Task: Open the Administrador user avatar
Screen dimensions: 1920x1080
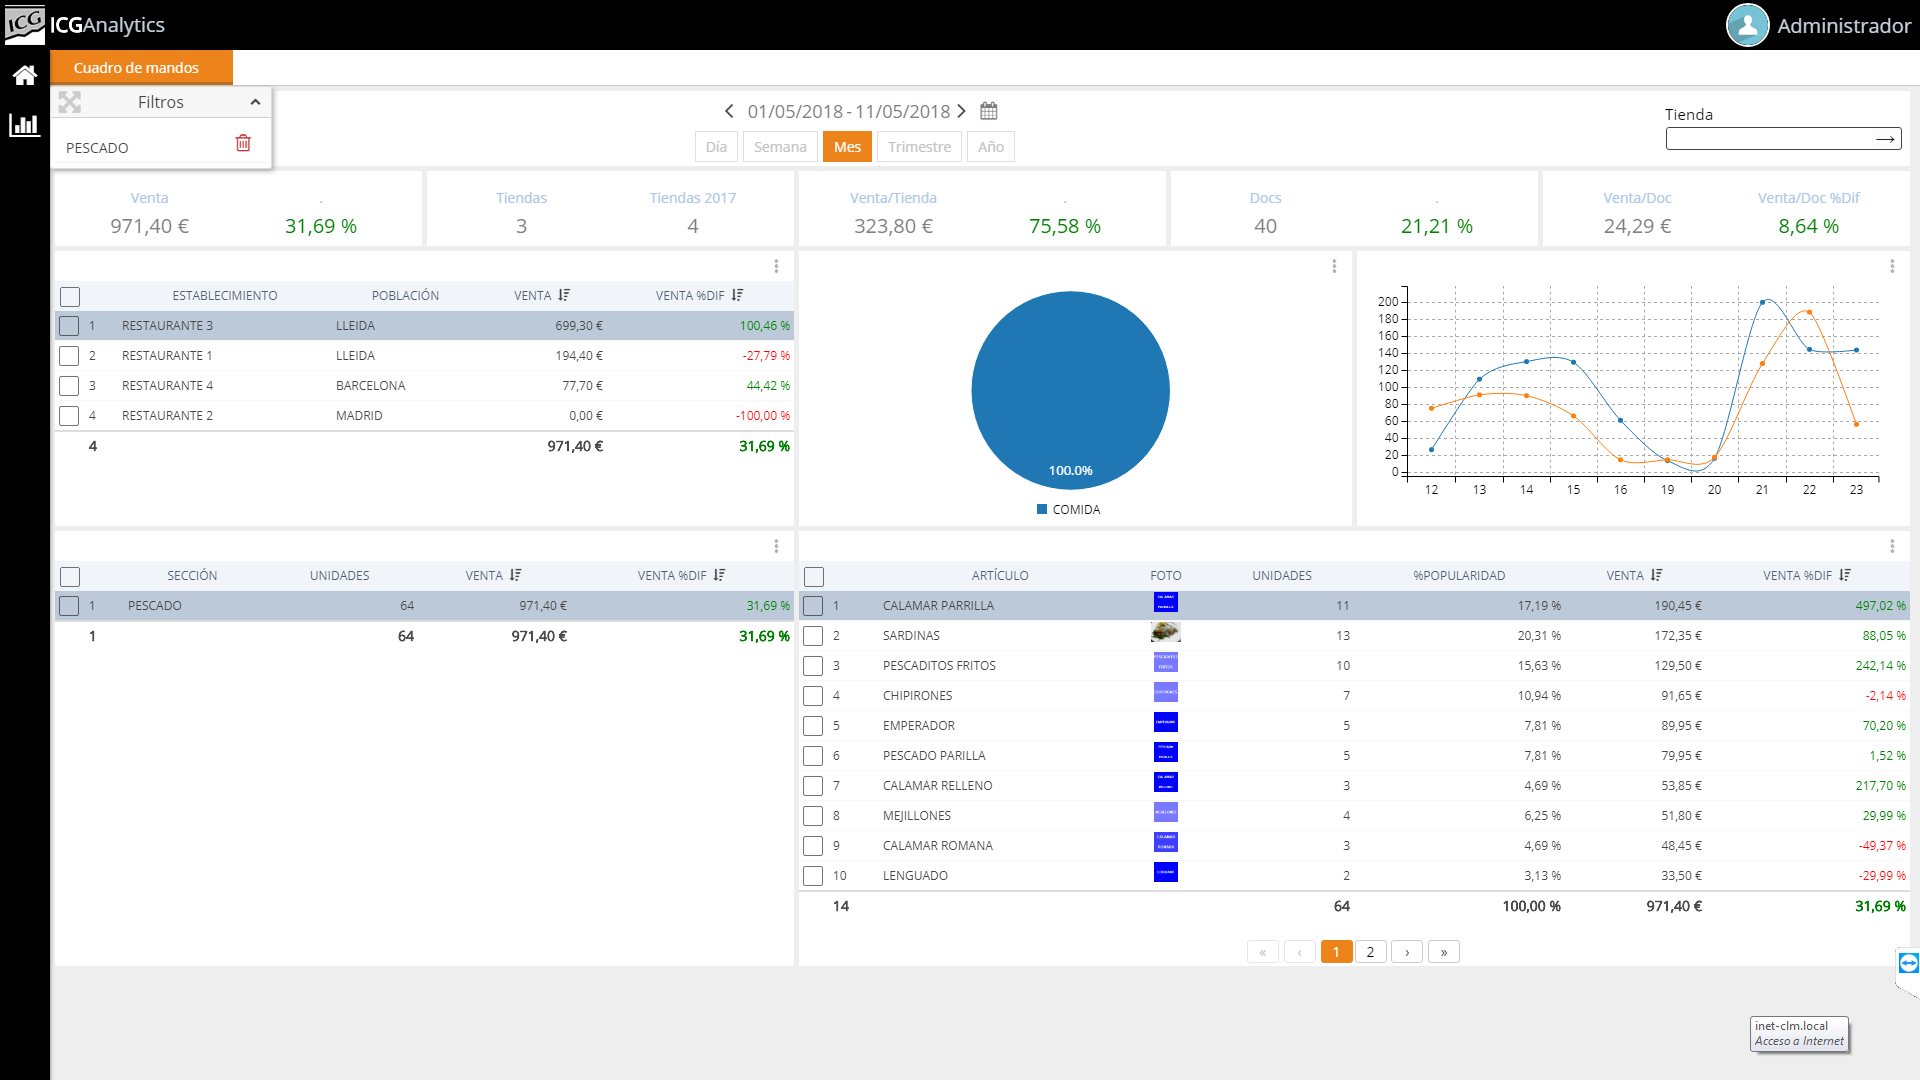Action: (1747, 25)
